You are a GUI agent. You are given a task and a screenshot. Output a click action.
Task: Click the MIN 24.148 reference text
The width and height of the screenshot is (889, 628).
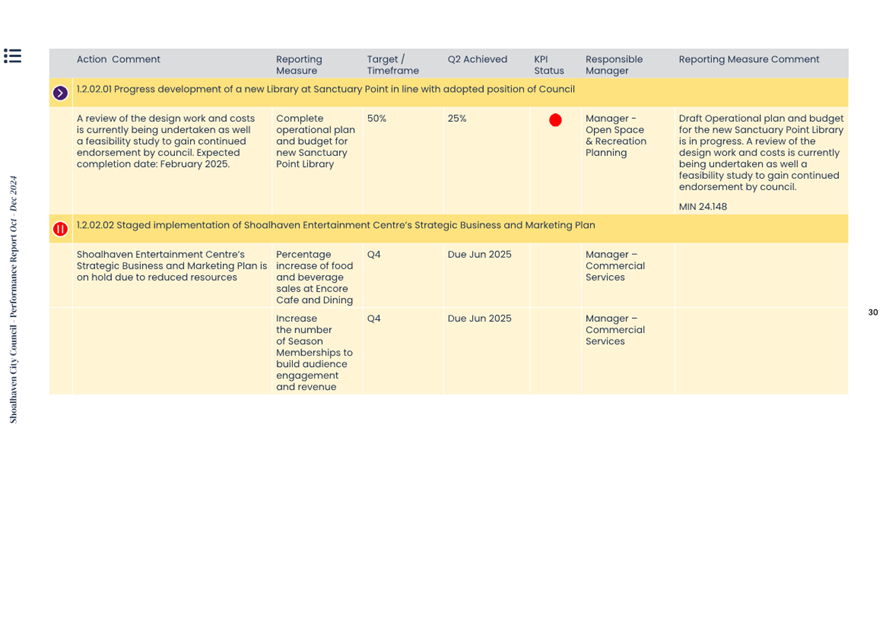coord(702,207)
